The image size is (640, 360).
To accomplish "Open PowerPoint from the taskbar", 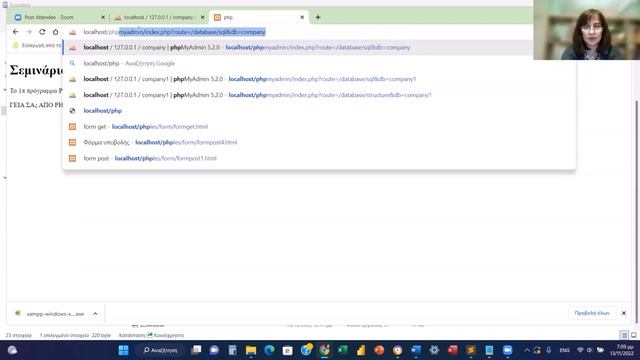I will click(379, 350).
